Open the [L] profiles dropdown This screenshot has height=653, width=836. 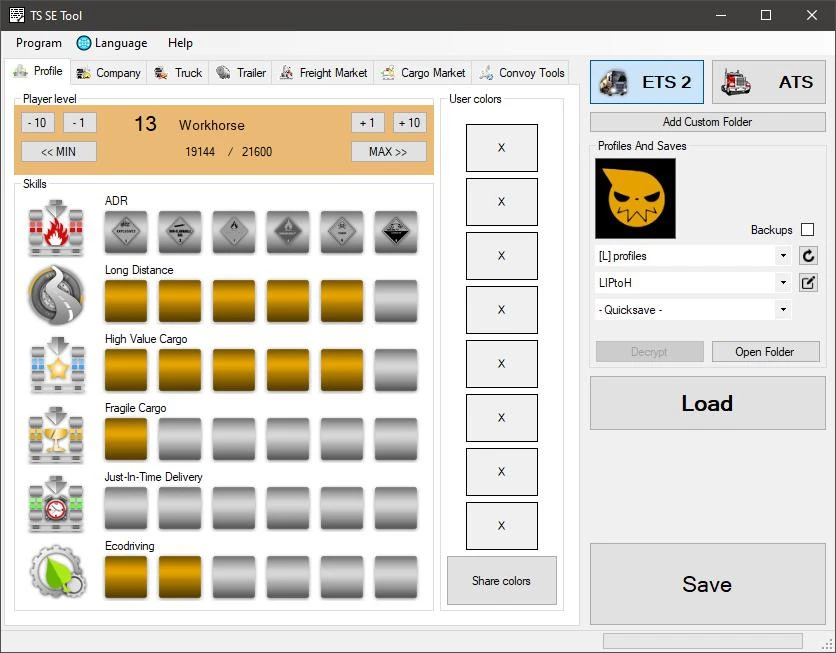(693, 256)
